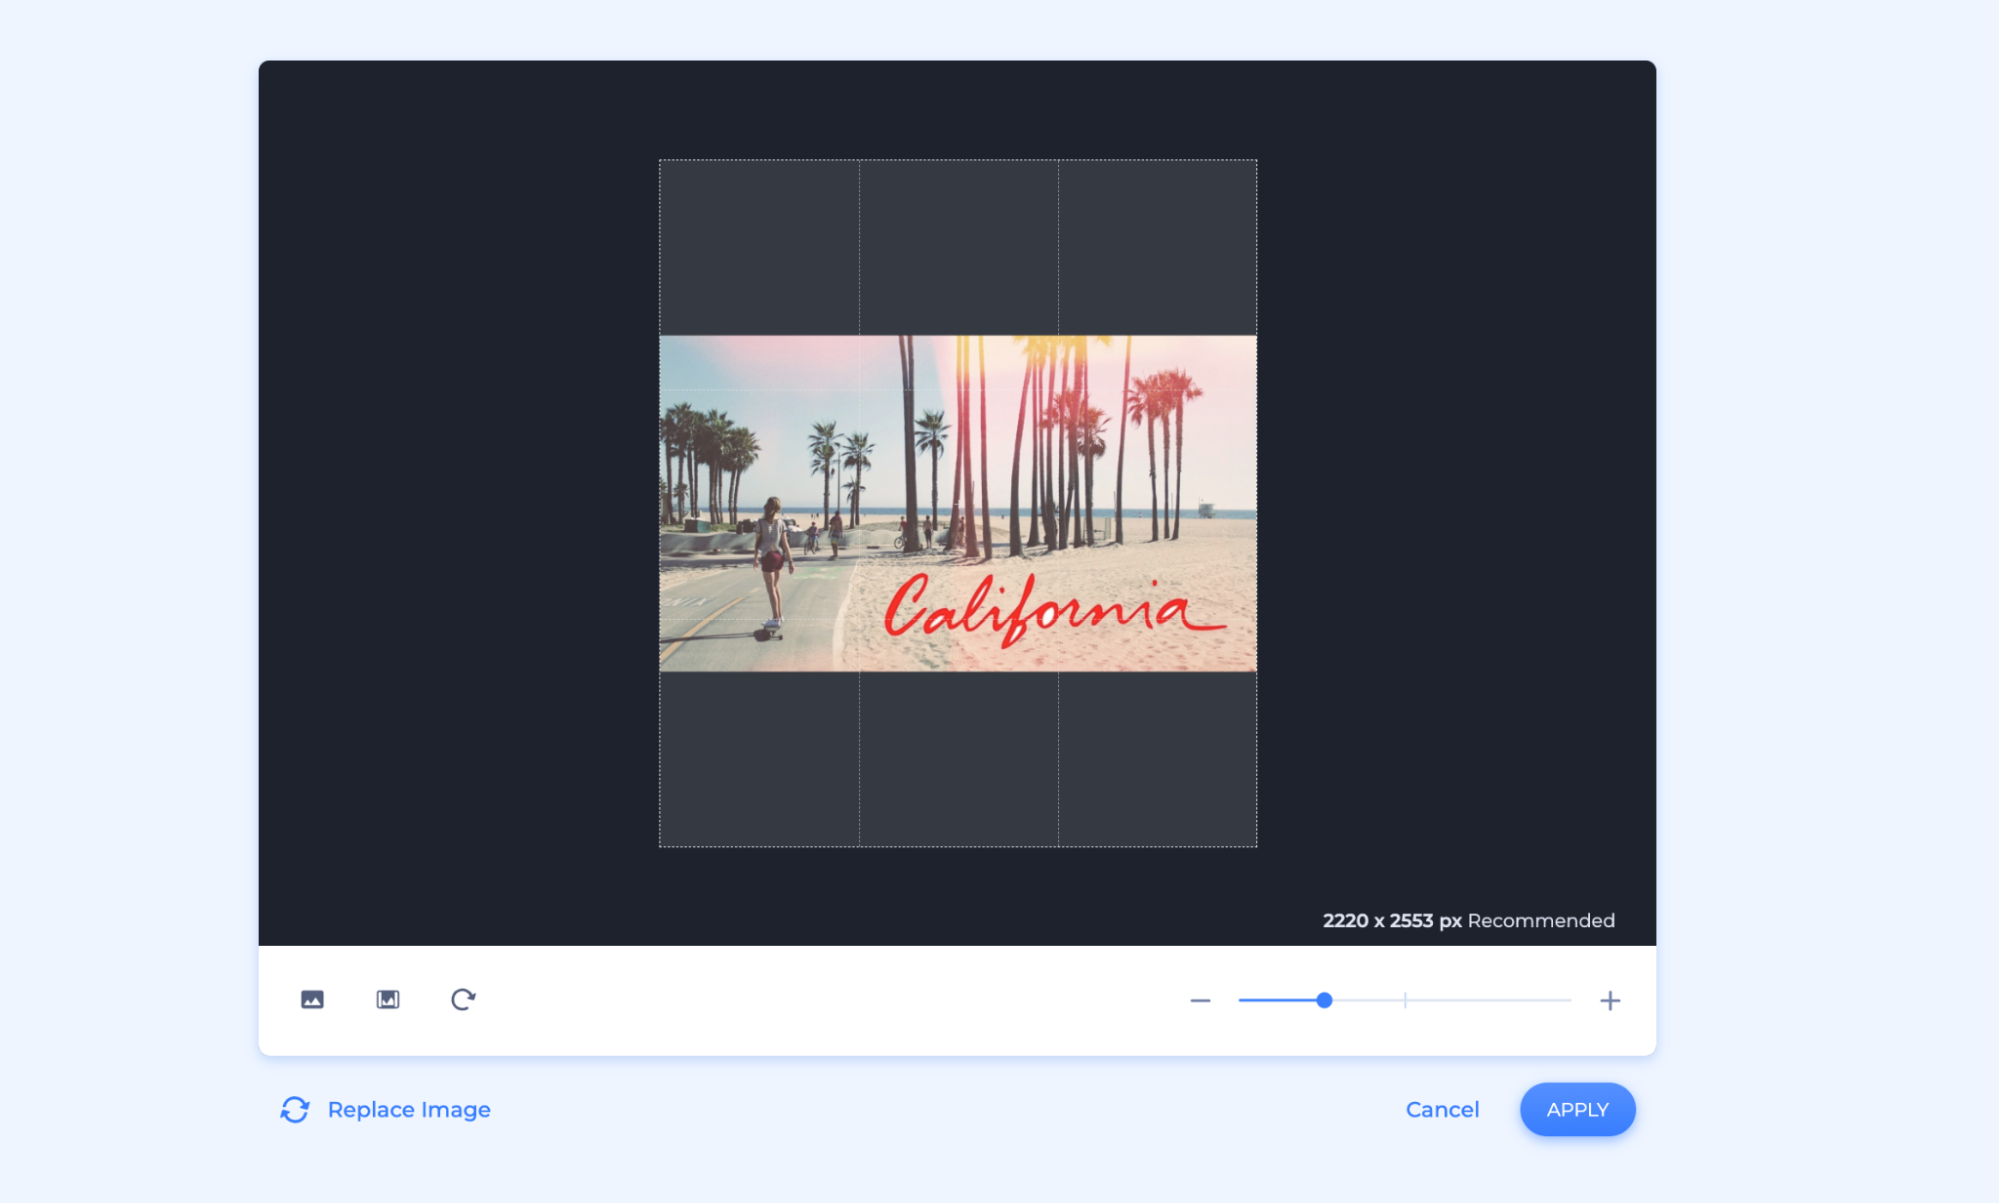
Task: Click the Replace Image refresh icon
Action: coord(295,1109)
